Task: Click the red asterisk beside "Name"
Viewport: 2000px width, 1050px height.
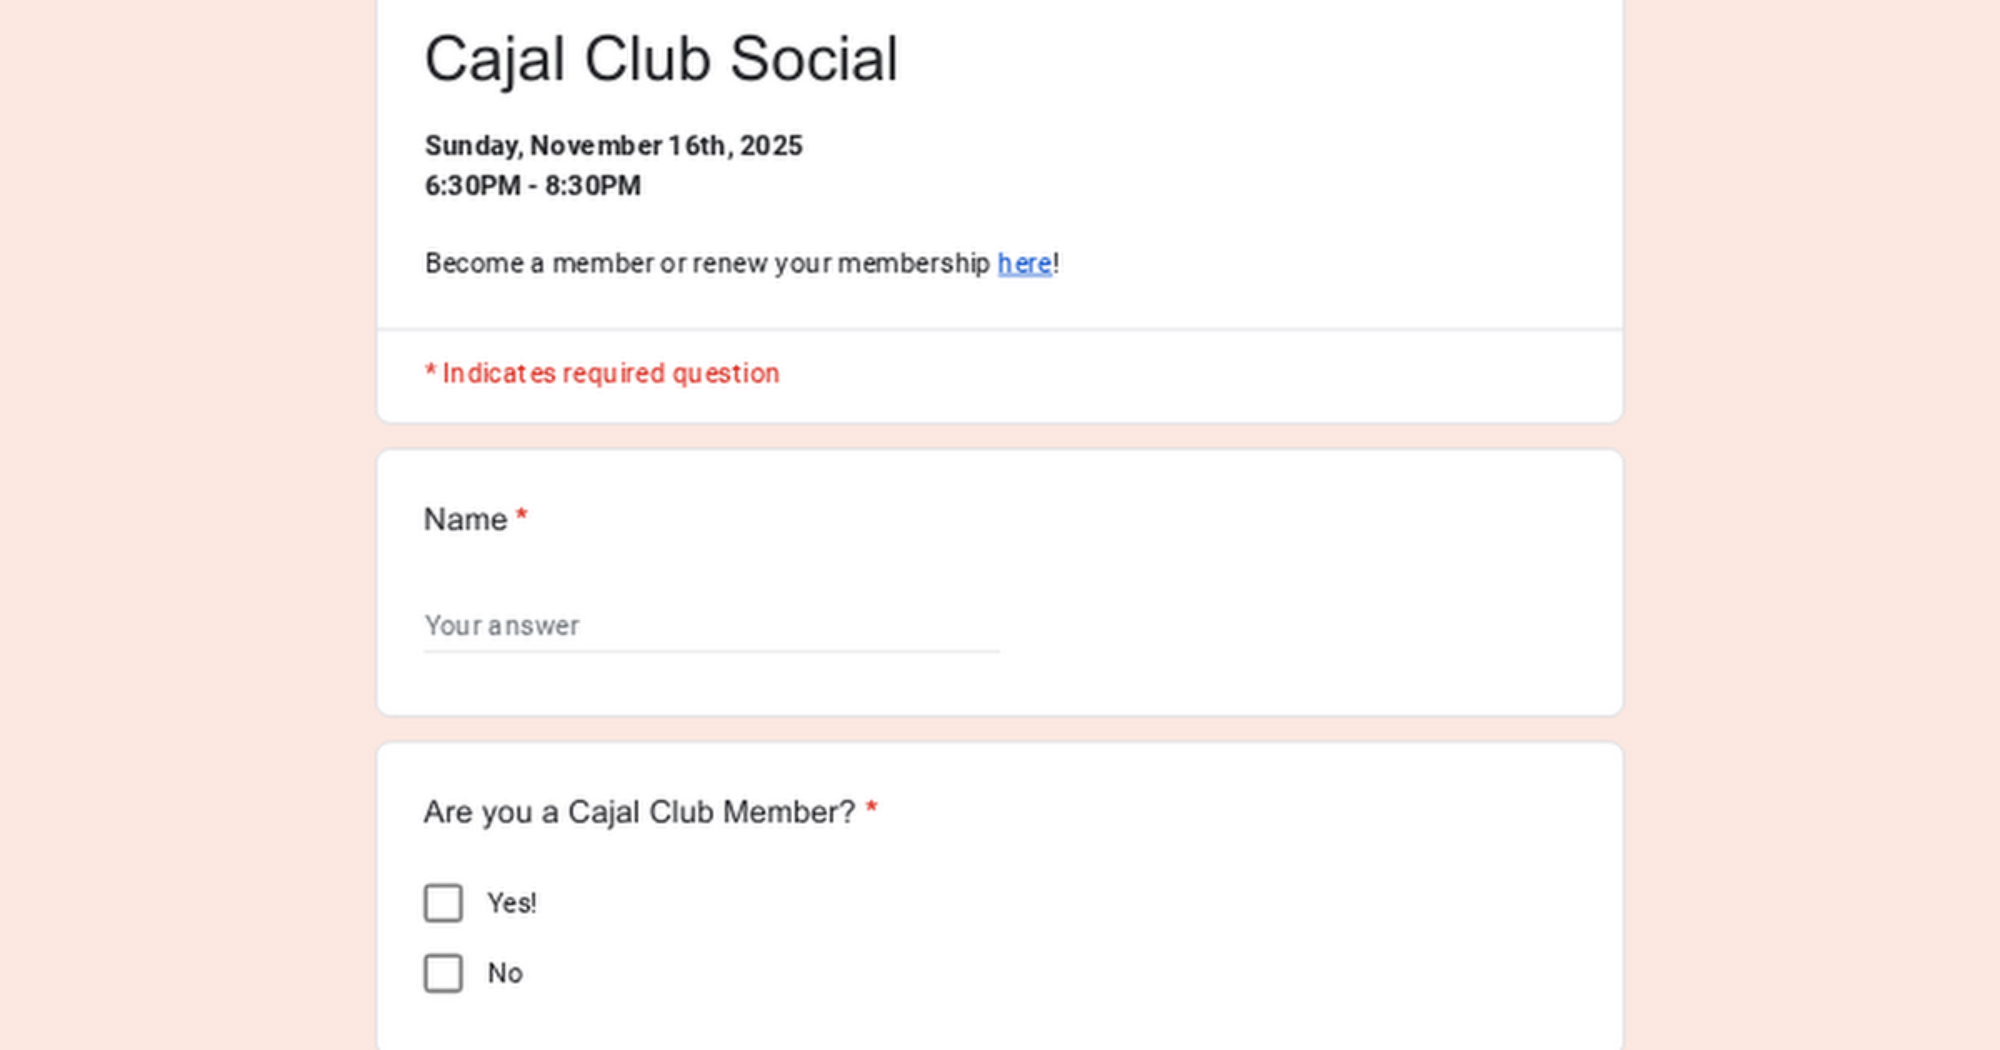Action: [x=521, y=516]
